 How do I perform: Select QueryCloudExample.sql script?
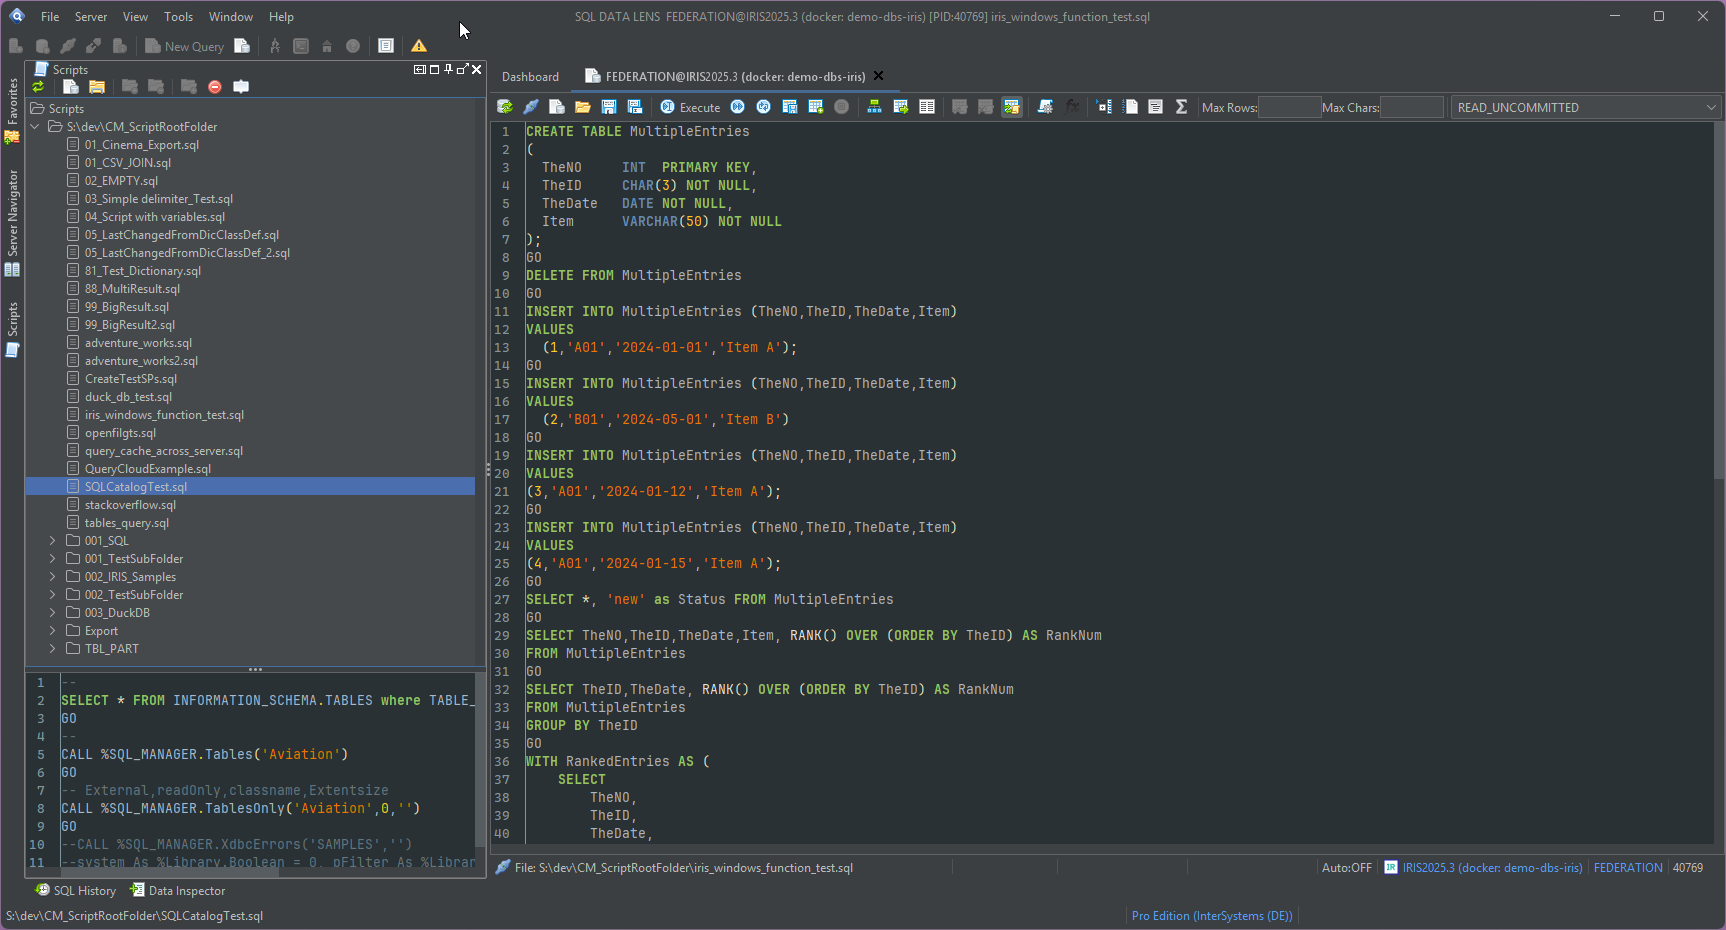148,469
